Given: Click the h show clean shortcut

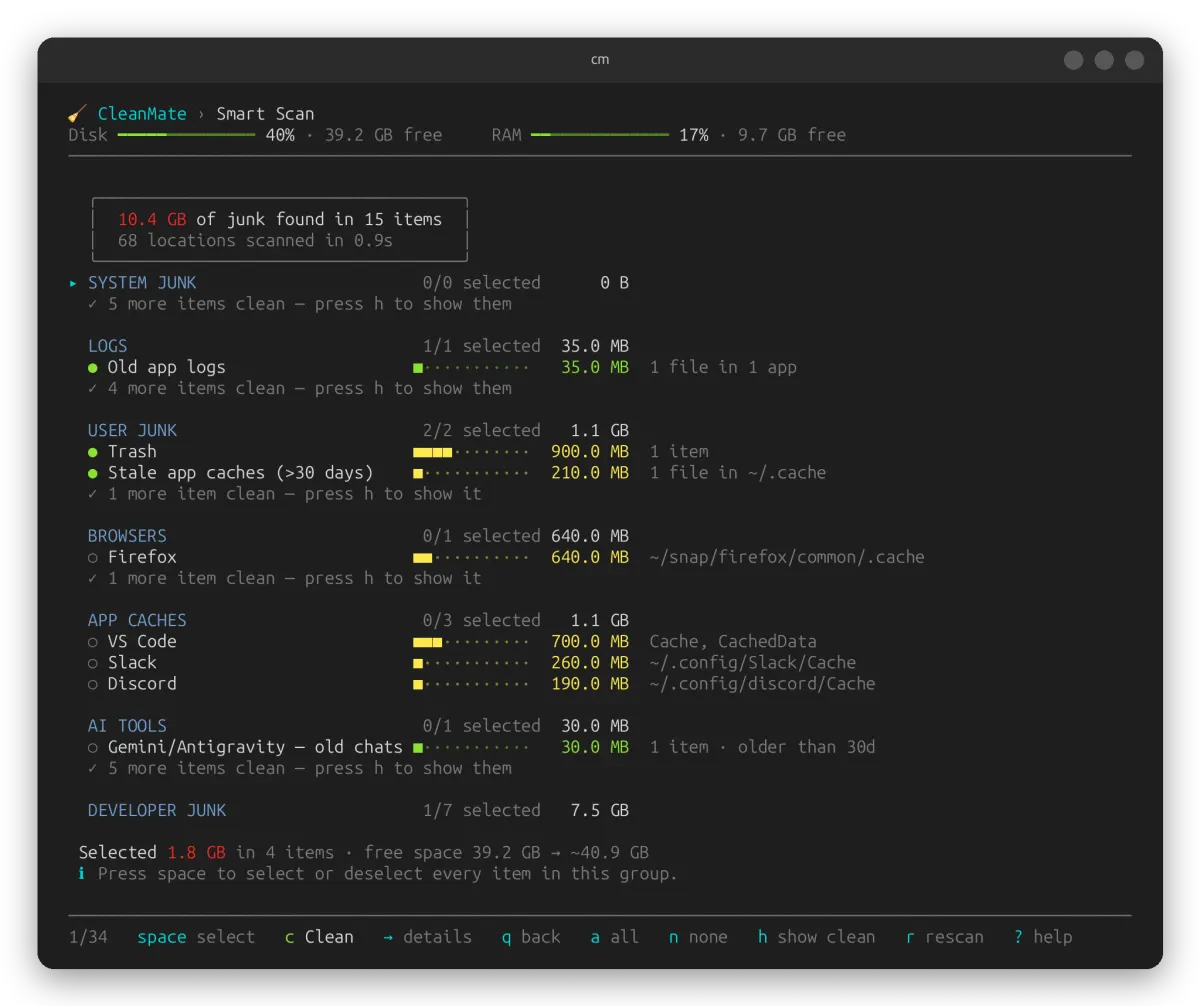Looking at the screenshot, I should pyautogui.click(x=816, y=937).
